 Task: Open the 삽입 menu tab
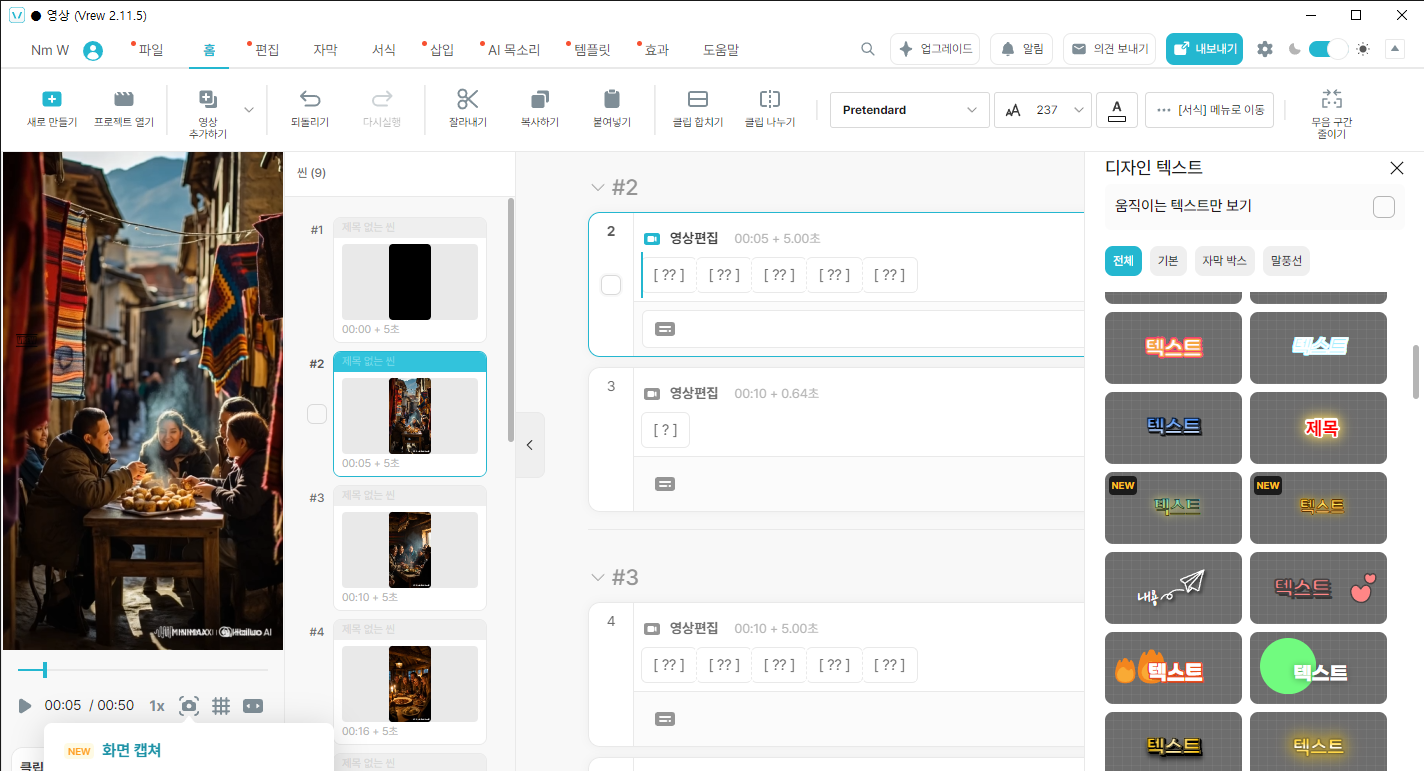tap(441, 49)
